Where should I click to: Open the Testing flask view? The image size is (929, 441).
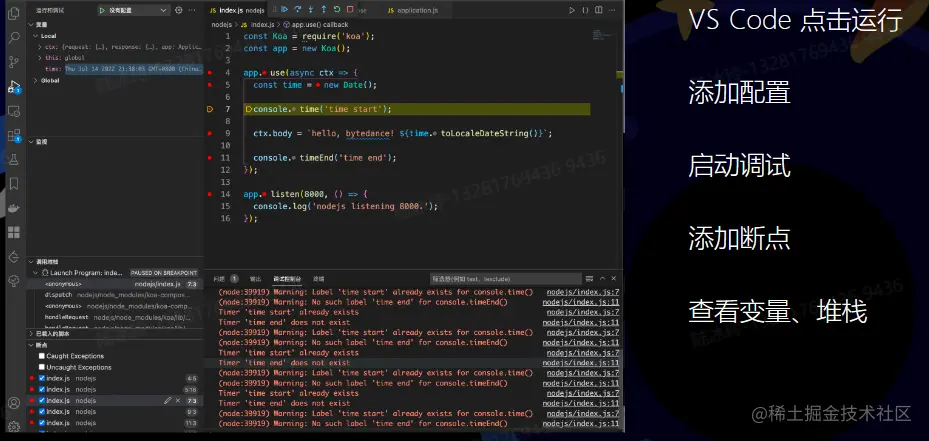coord(14,159)
